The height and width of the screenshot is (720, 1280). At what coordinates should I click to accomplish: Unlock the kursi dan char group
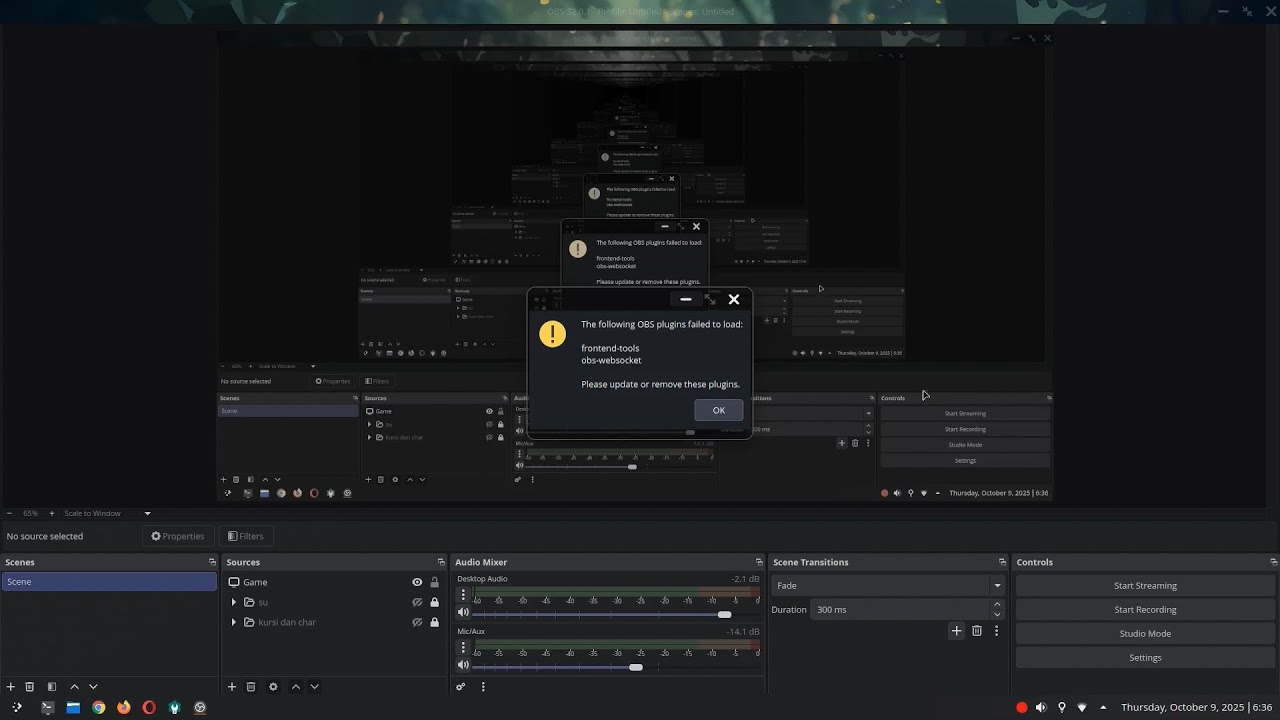pos(434,622)
